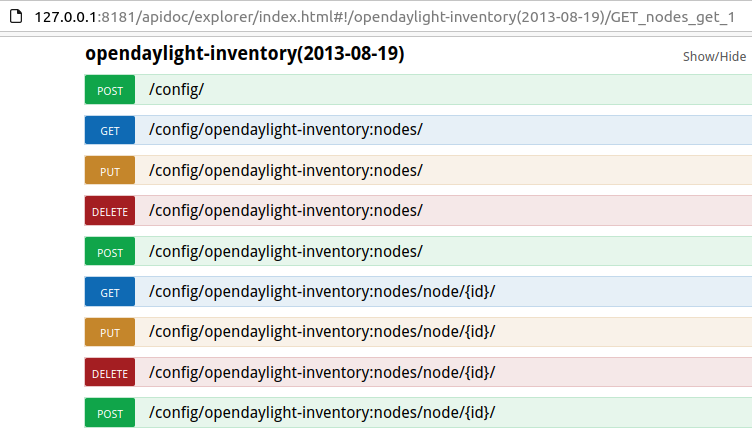
Task: Click the GET badge for inventory:nodes/
Action: tap(110, 131)
